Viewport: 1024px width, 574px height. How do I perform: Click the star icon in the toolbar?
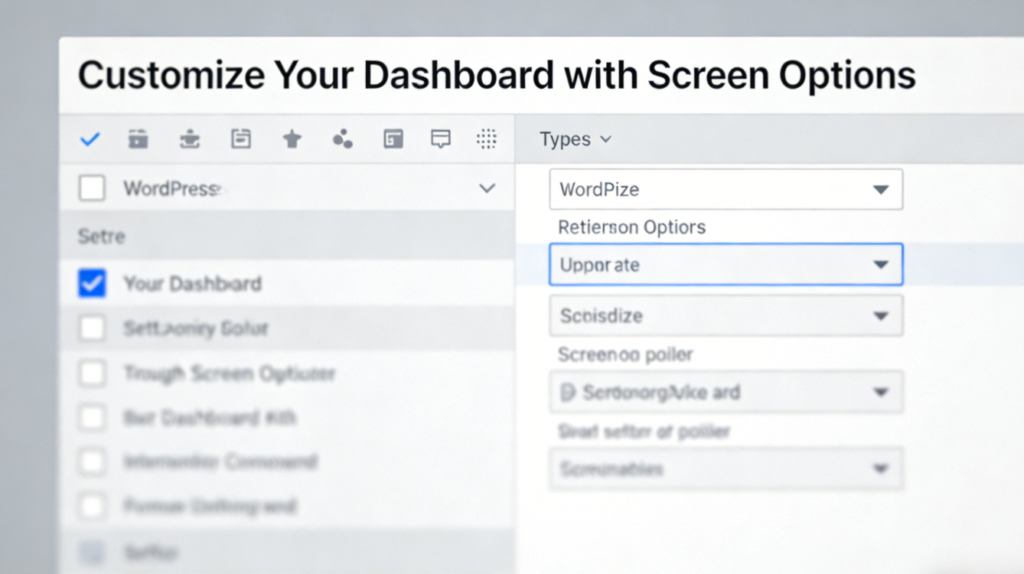pos(292,140)
